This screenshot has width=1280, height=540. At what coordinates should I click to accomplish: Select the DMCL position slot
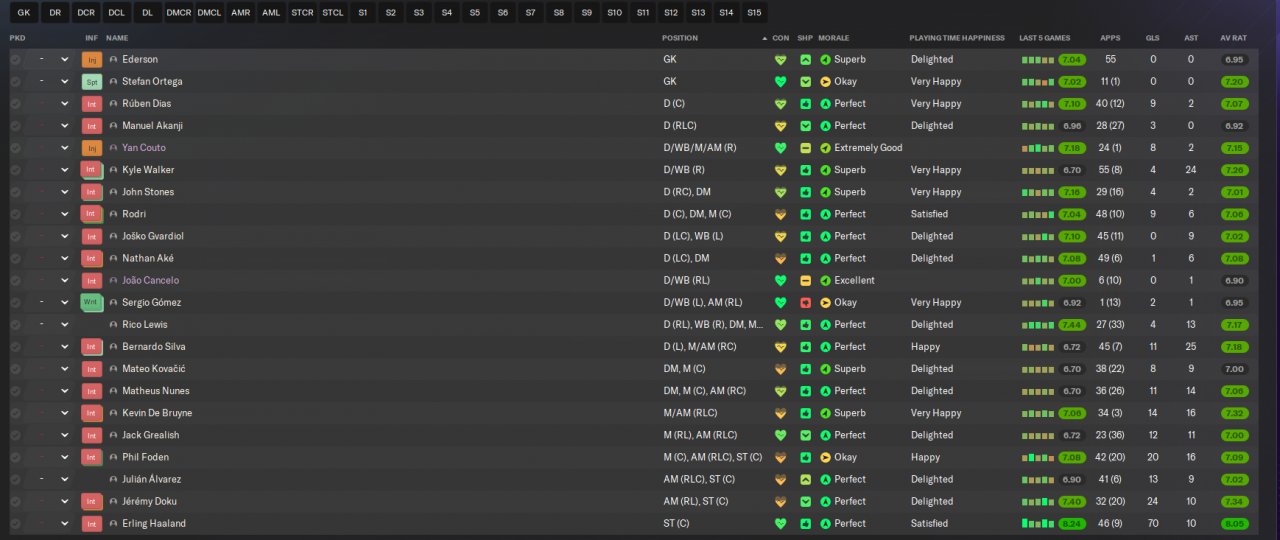point(209,13)
